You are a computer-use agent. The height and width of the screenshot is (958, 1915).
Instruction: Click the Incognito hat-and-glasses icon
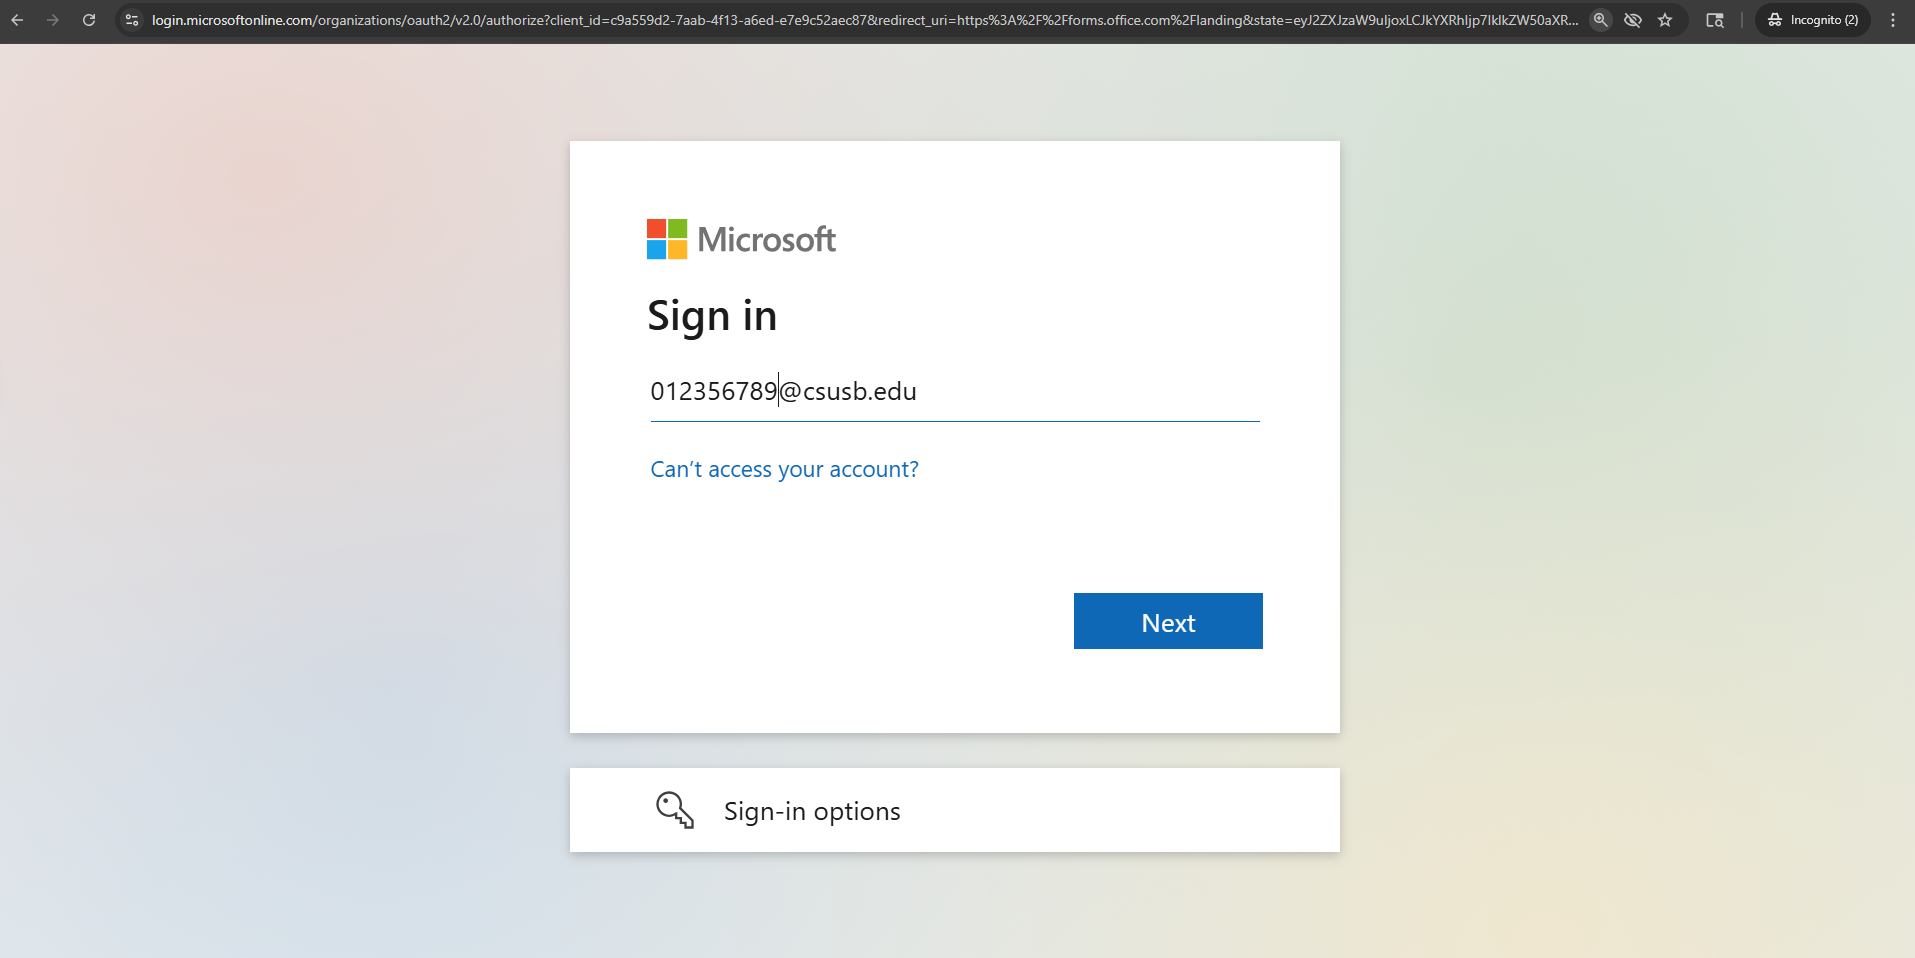pos(1775,20)
